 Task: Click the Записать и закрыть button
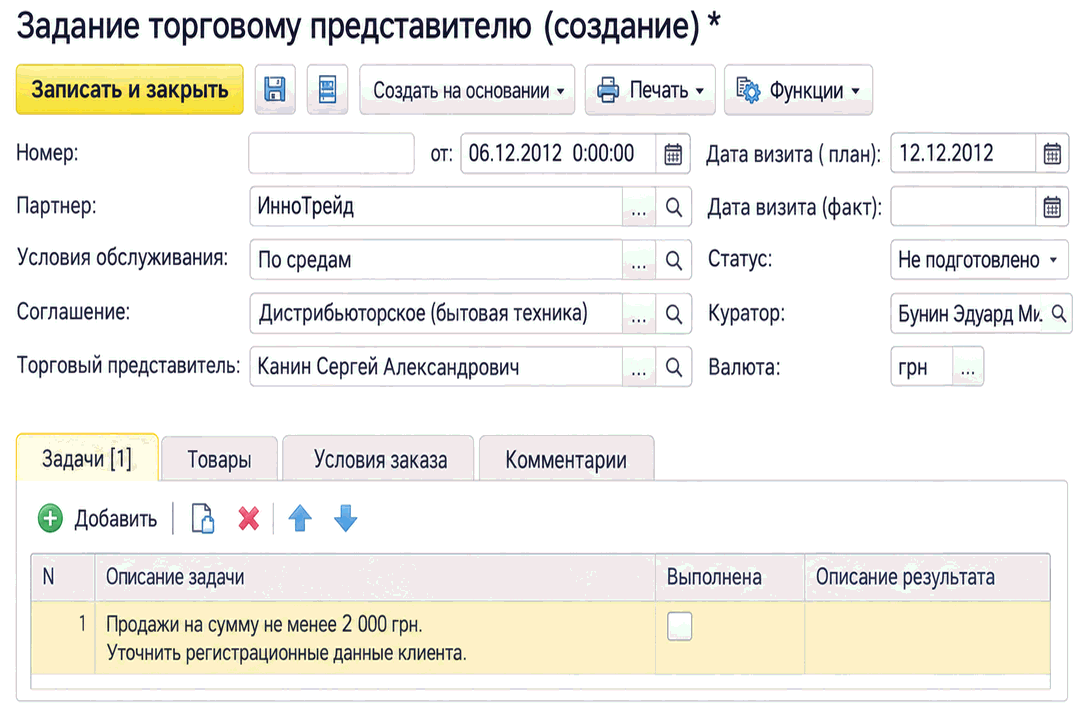(130, 90)
